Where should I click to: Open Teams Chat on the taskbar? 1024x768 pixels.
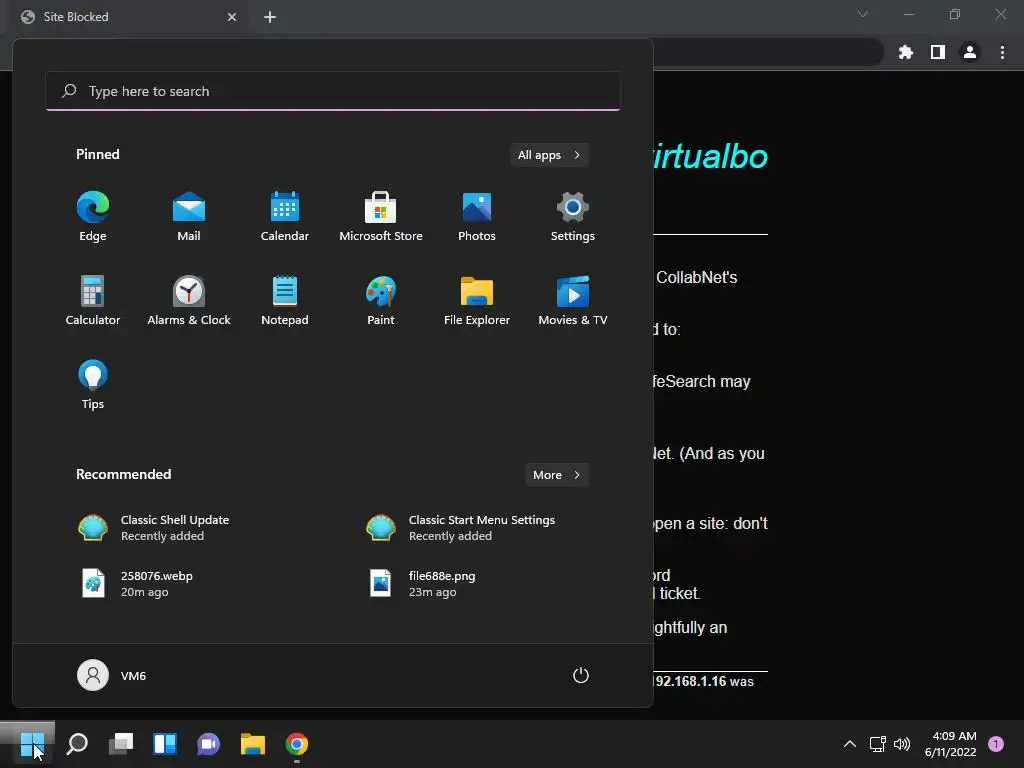click(x=208, y=744)
